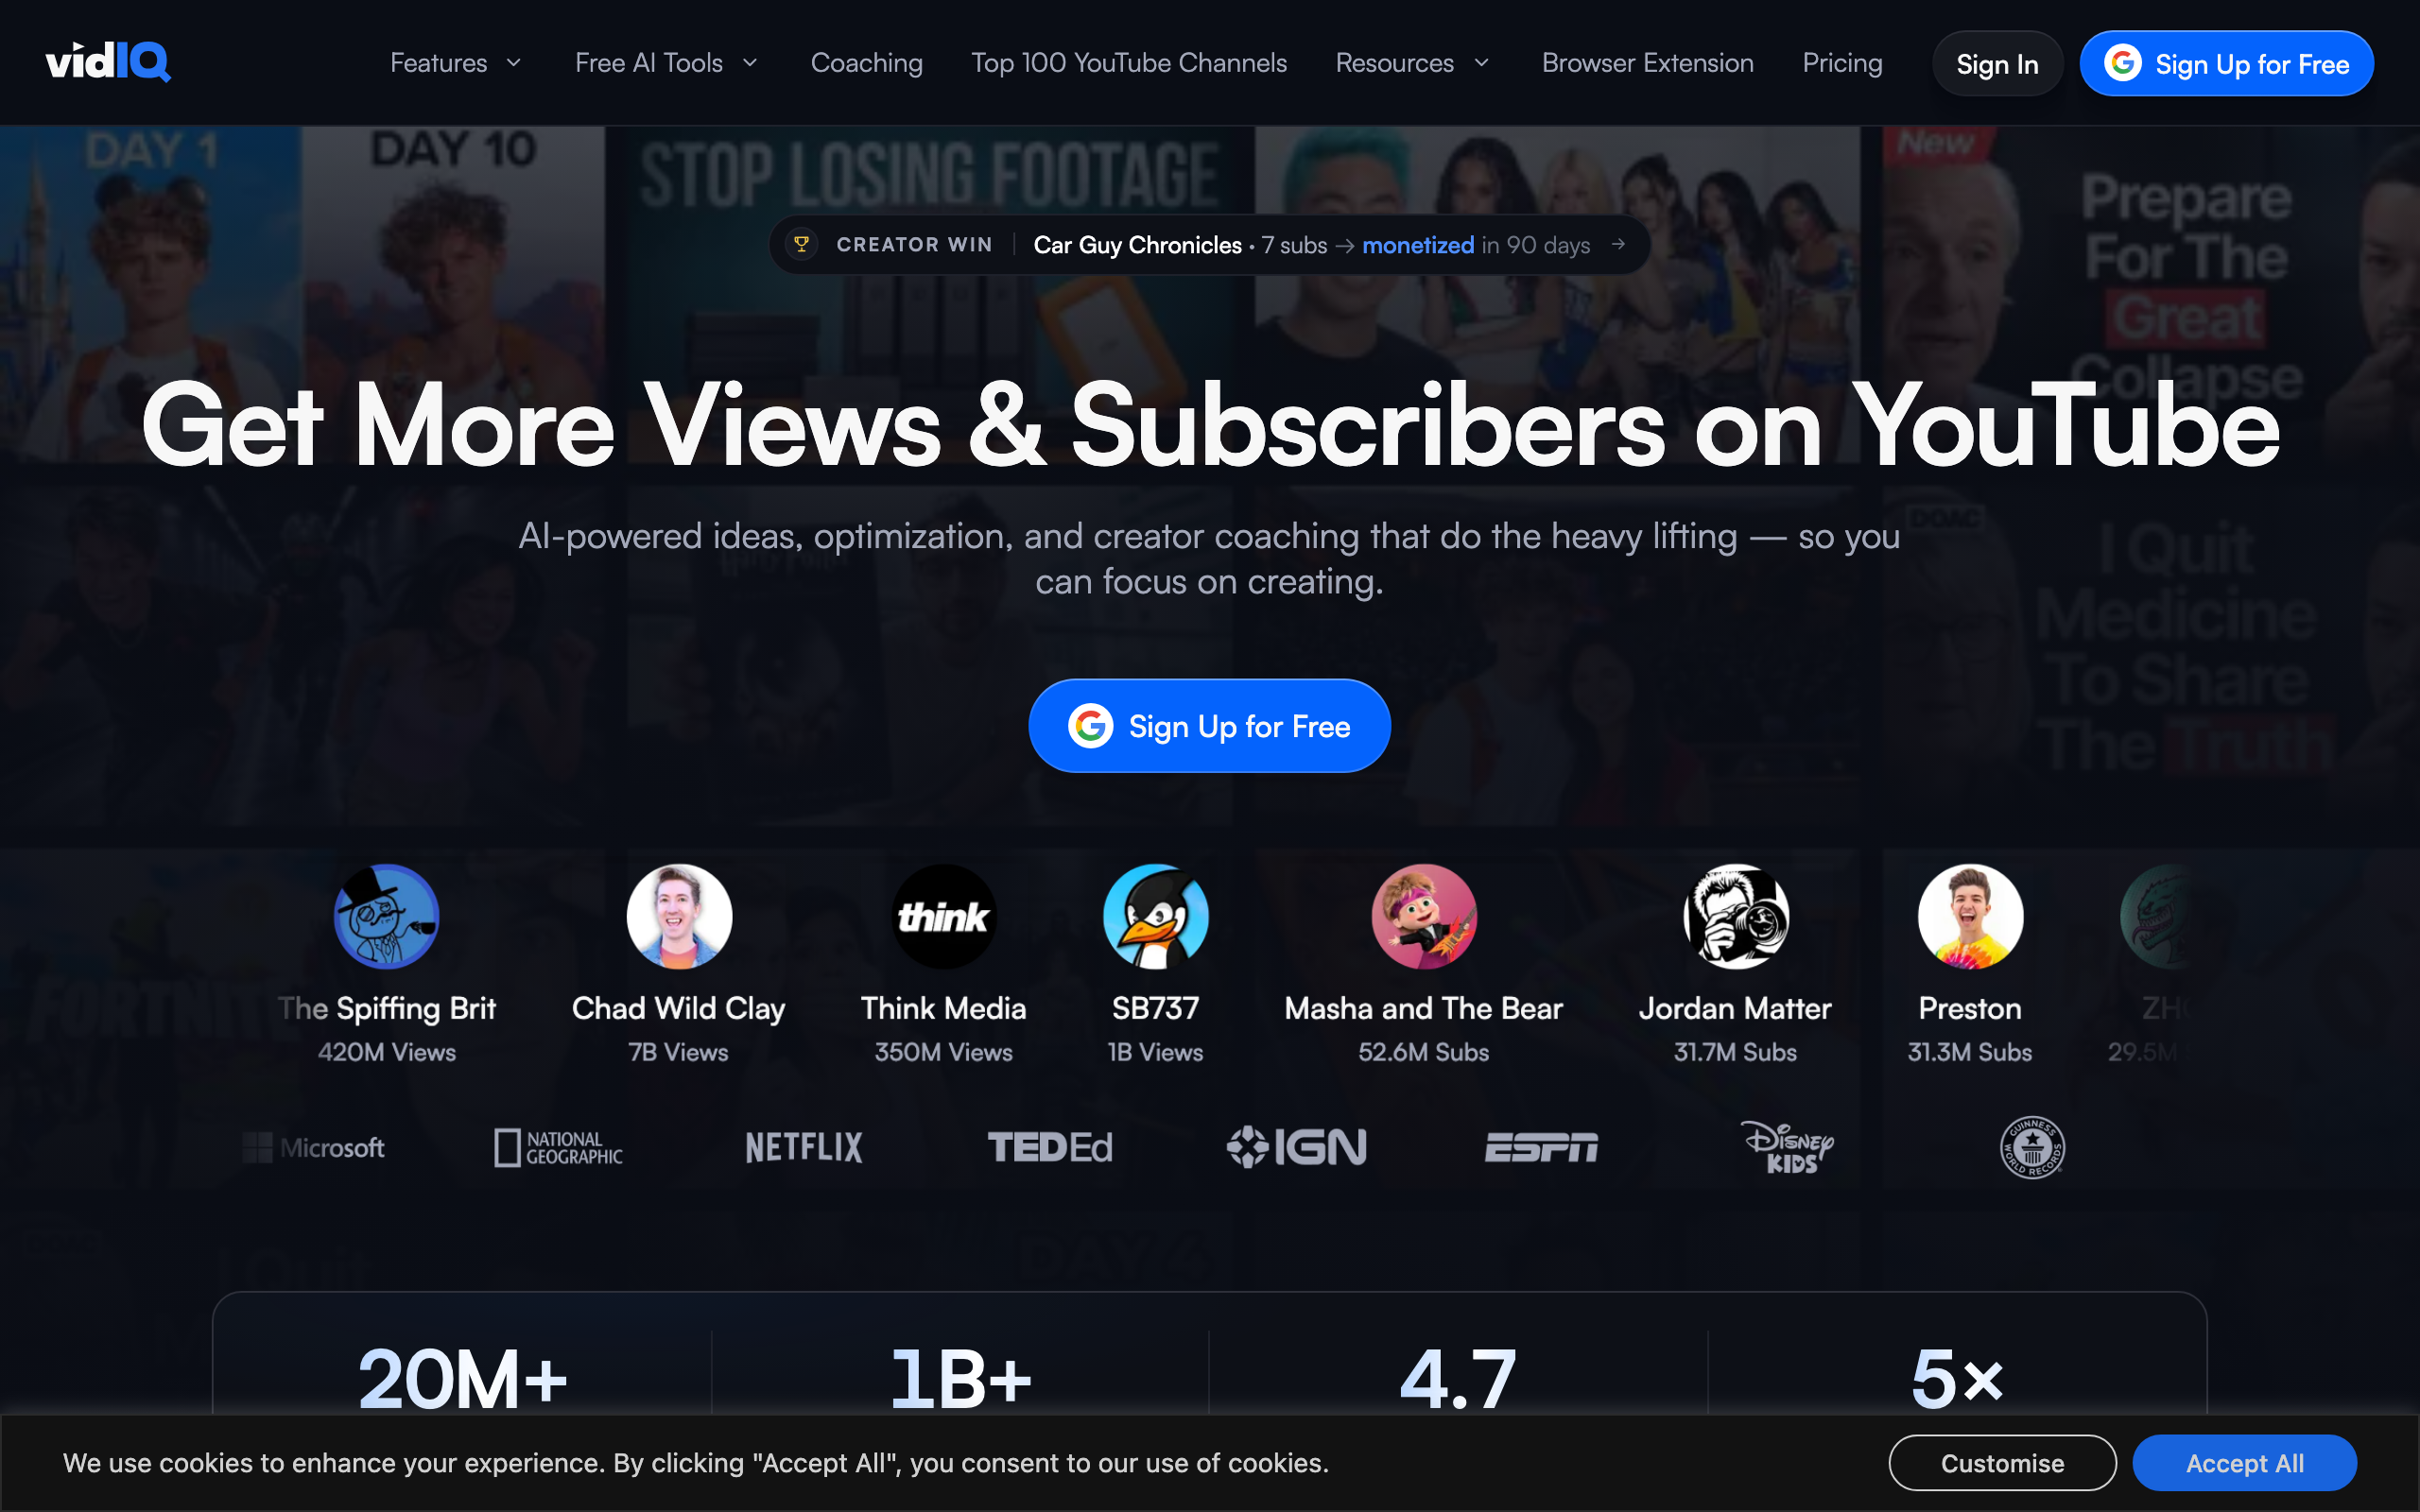Click the Guinness World Records logo
Viewport: 2420px width, 1512px height.
[x=2032, y=1147]
